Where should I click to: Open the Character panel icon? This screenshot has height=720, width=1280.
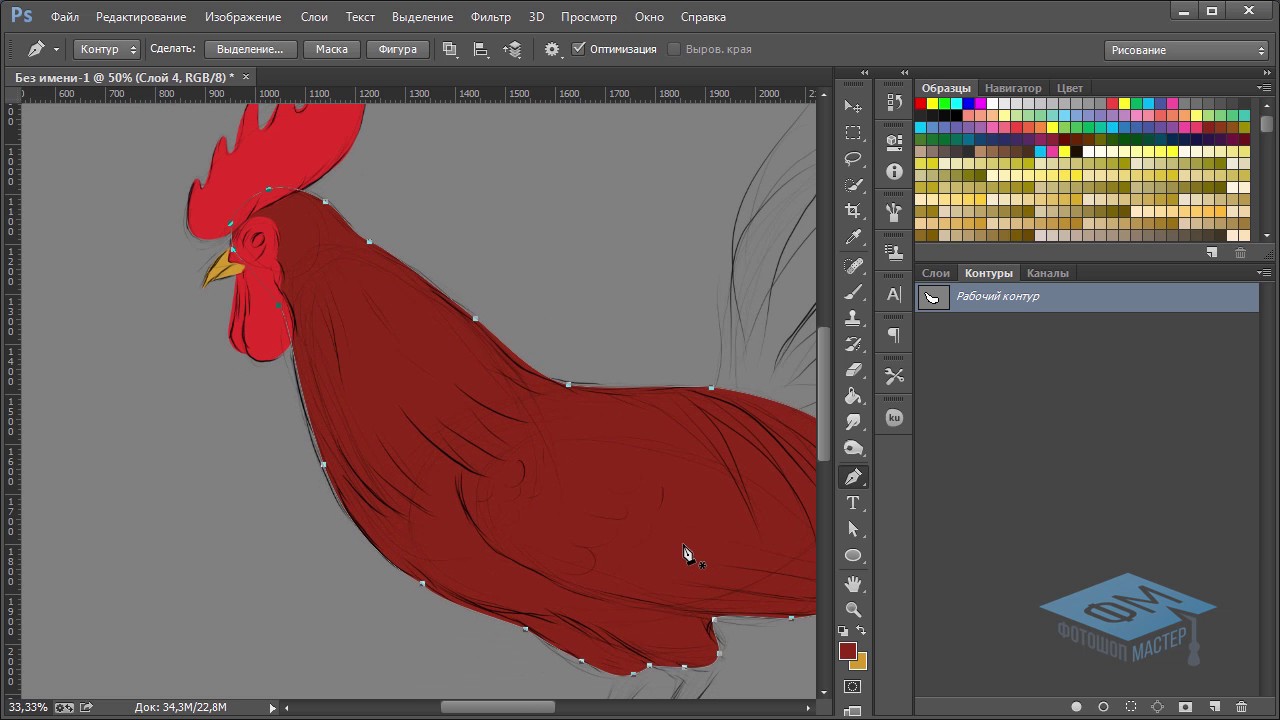[894, 295]
